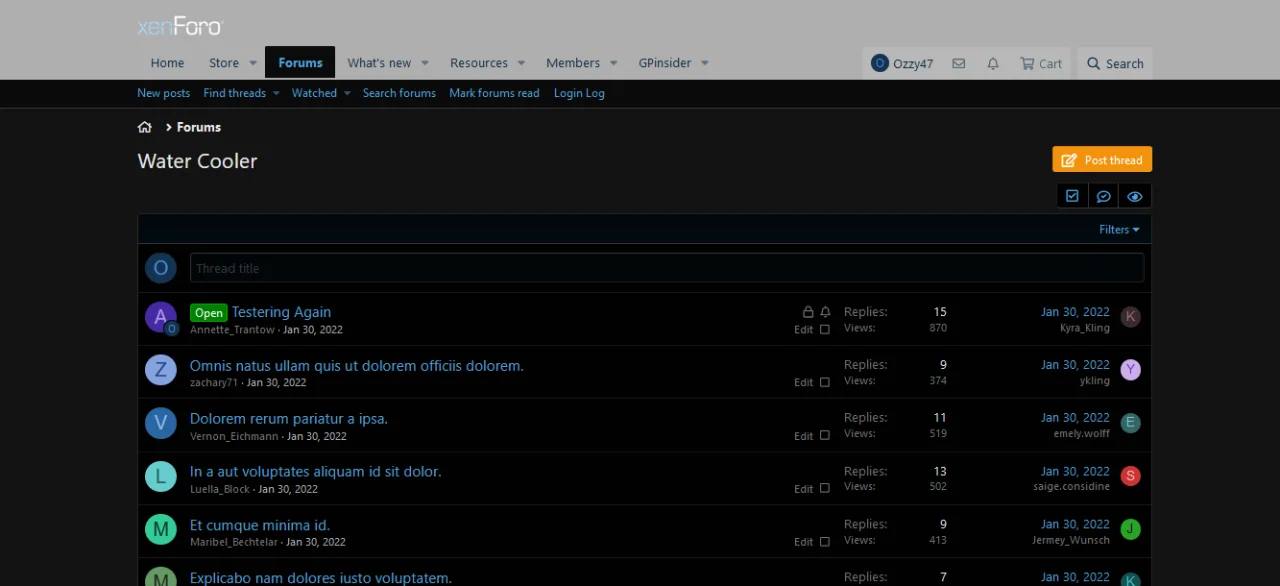
Task: Click the mark read checkmark icon
Action: pos(1072,196)
